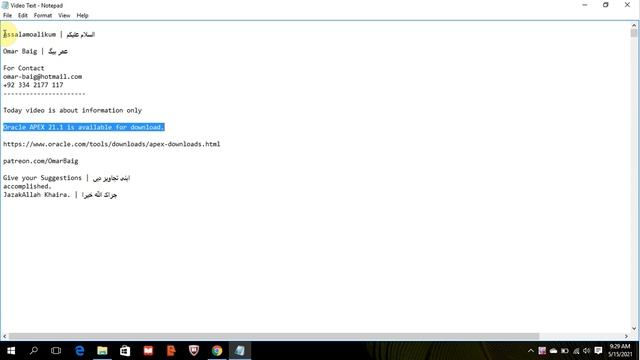Open the orange presentation app on the taskbar
Image resolution: width=640 pixels, height=360 pixels.
pyautogui.click(x=171, y=351)
